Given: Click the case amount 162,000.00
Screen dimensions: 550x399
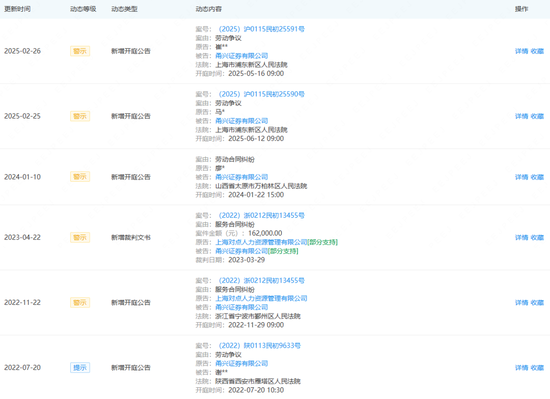Looking at the screenshot, I should click(265, 234).
